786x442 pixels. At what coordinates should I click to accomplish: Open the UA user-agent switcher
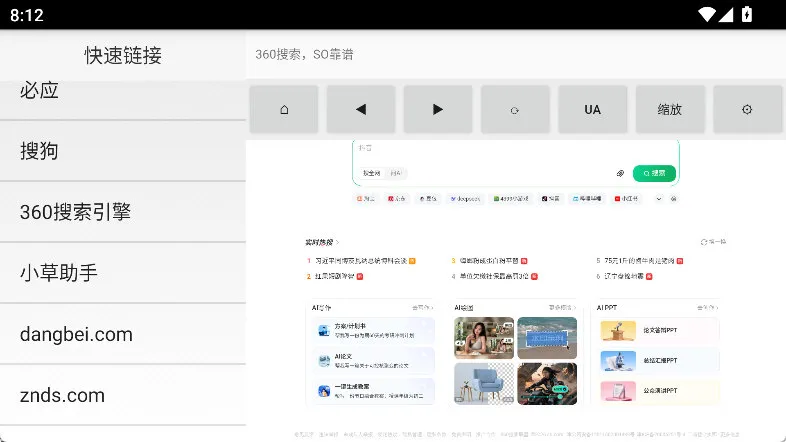click(x=593, y=109)
